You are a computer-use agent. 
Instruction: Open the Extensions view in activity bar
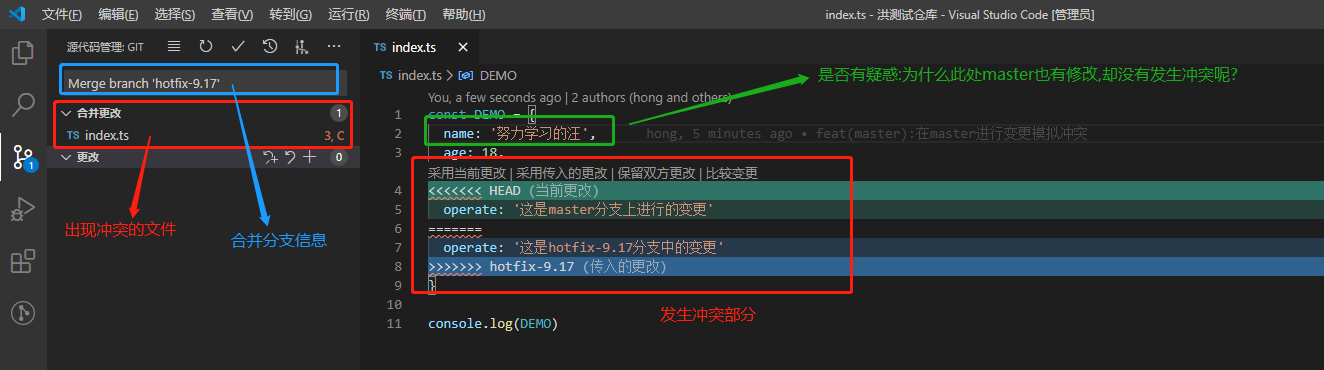coord(22,262)
